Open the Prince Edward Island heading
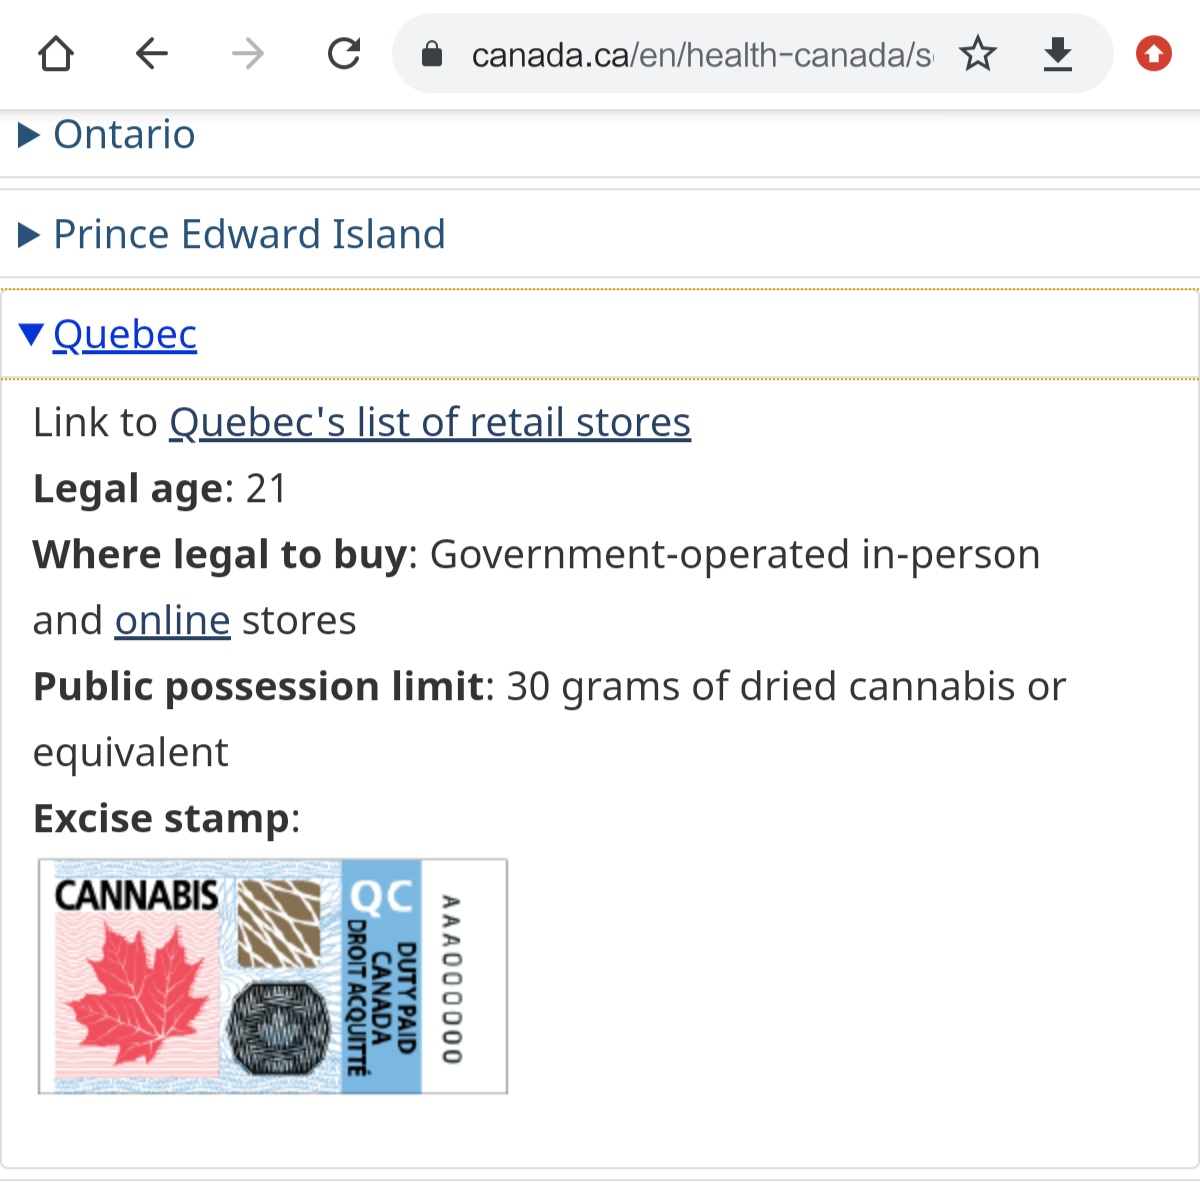This screenshot has width=1200, height=1182. pos(249,234)
